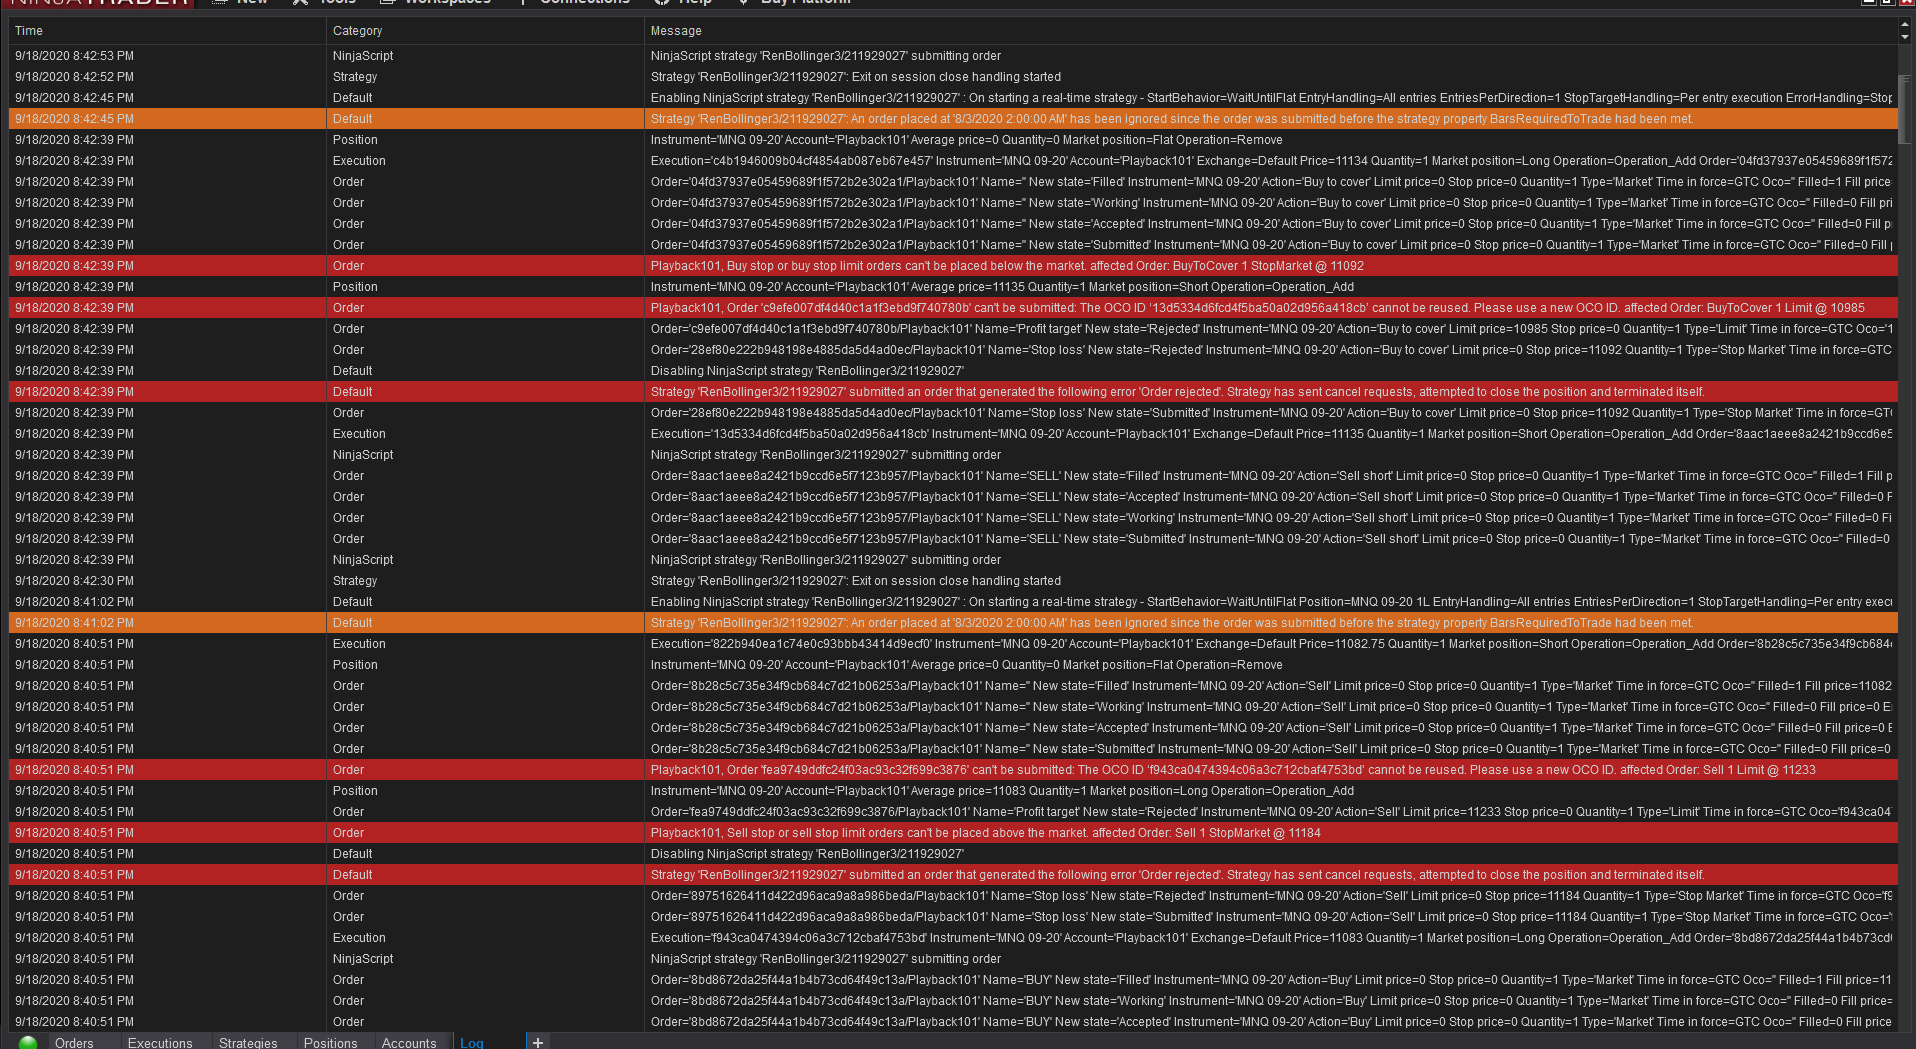The image size is (1916, 1049).
Task: Open the Strategies tab
Action: 248,1042
